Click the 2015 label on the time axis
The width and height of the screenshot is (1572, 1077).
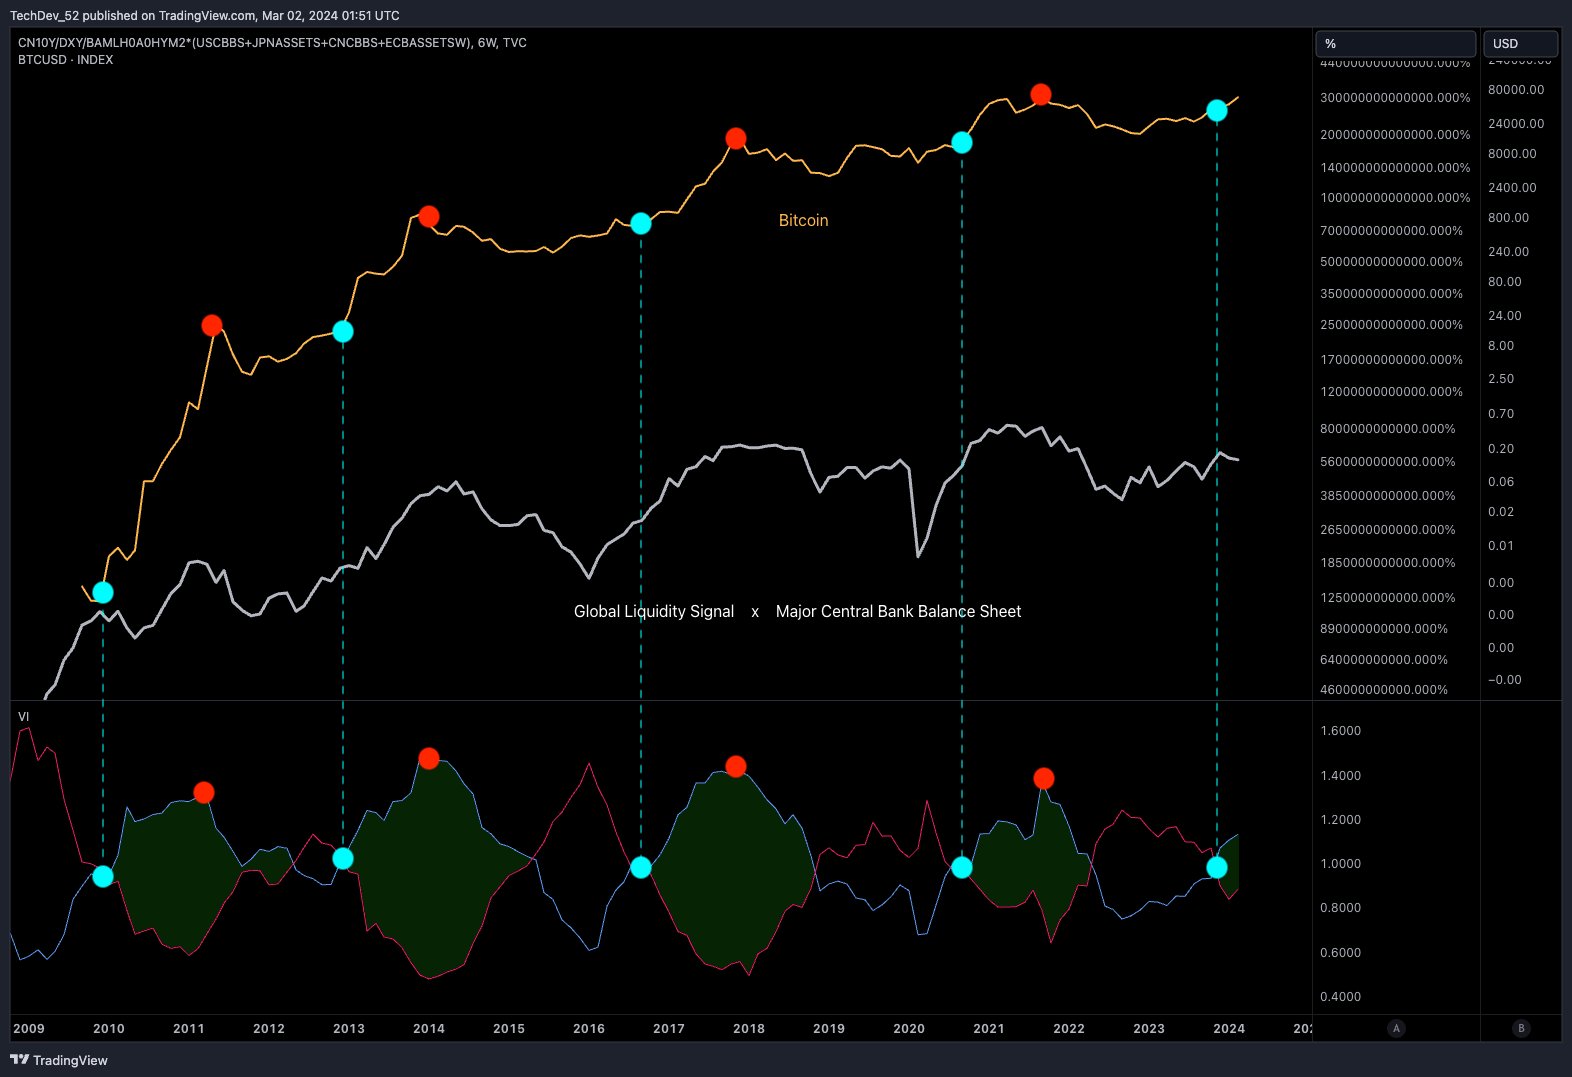click(x=508, y=1028)
